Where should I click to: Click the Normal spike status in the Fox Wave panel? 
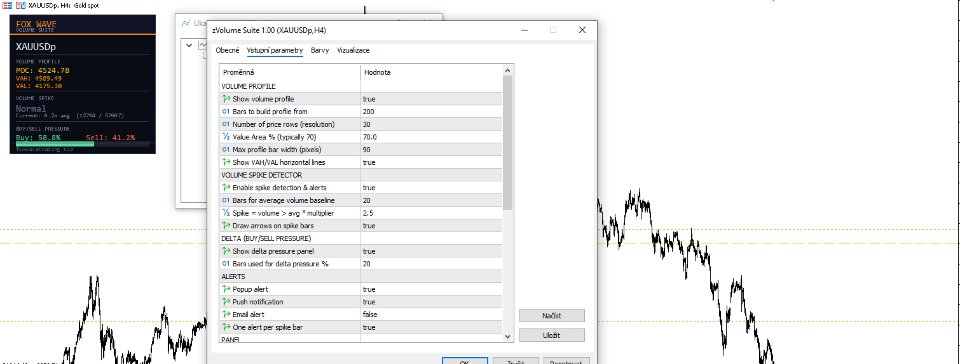(31, 108)
